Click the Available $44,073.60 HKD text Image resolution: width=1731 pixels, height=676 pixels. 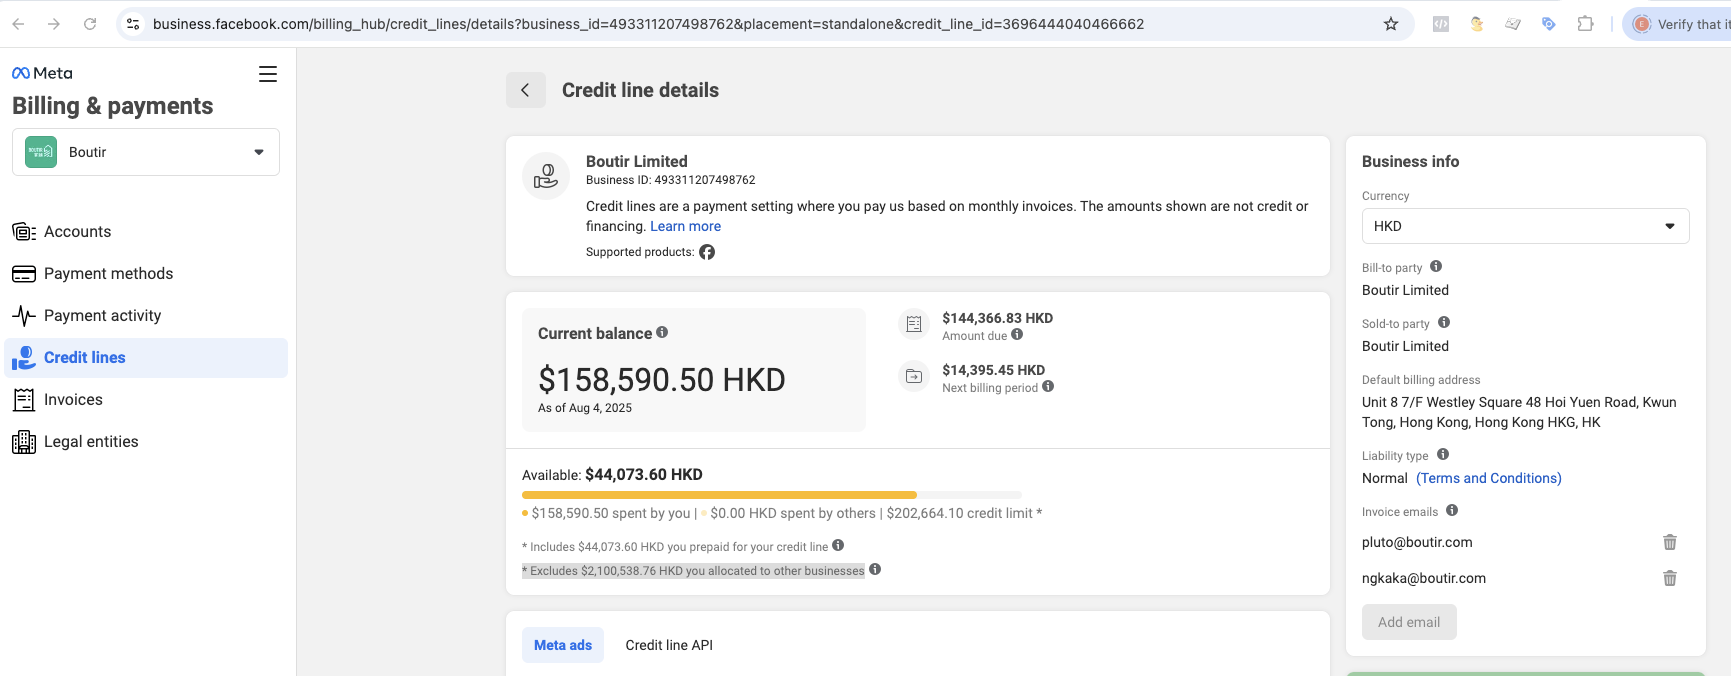[x=612, y=475]
